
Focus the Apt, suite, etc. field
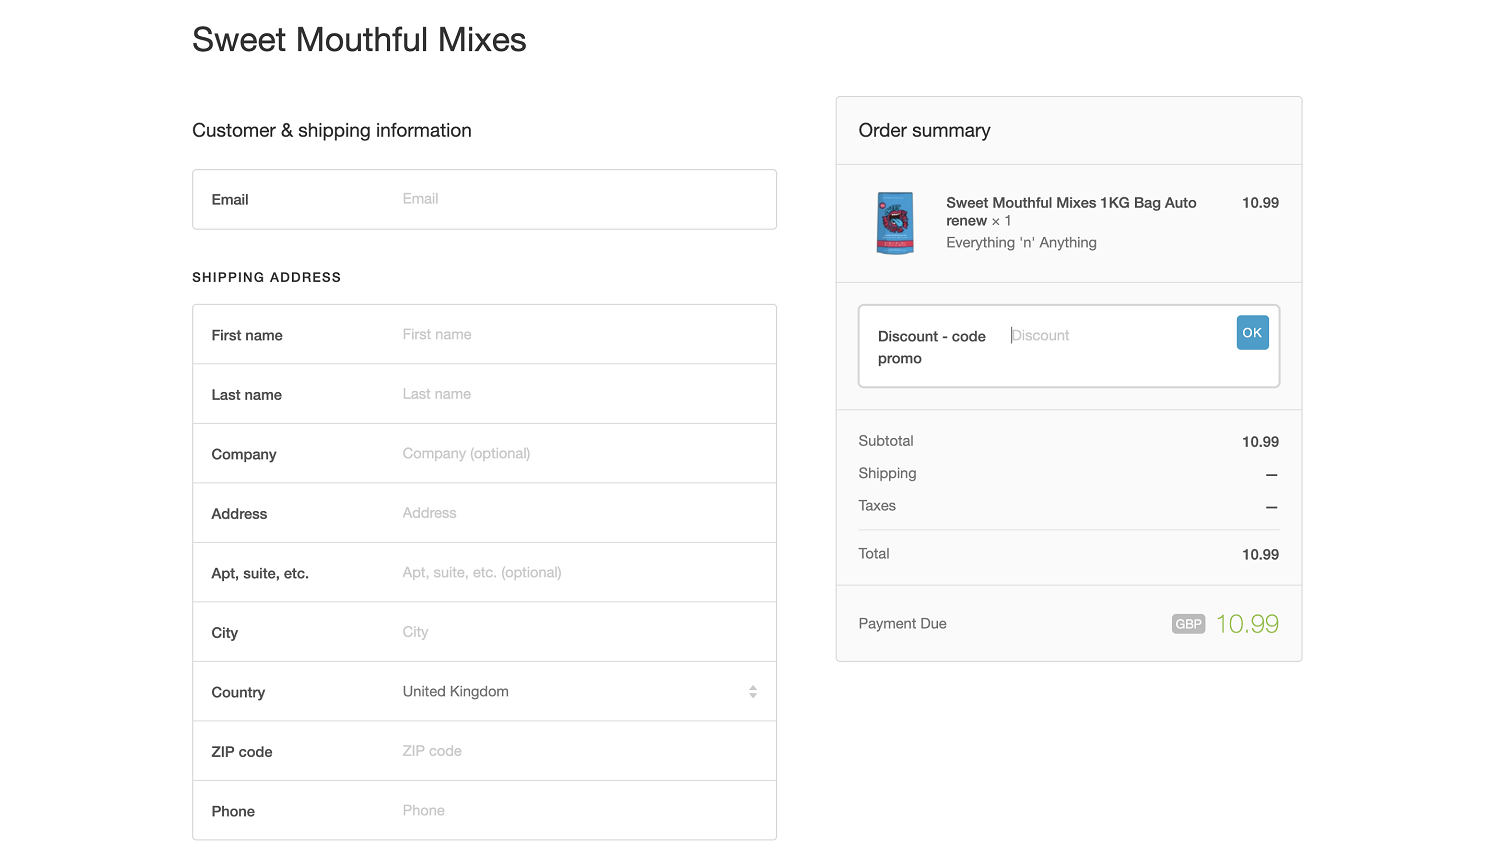point(580,573)
